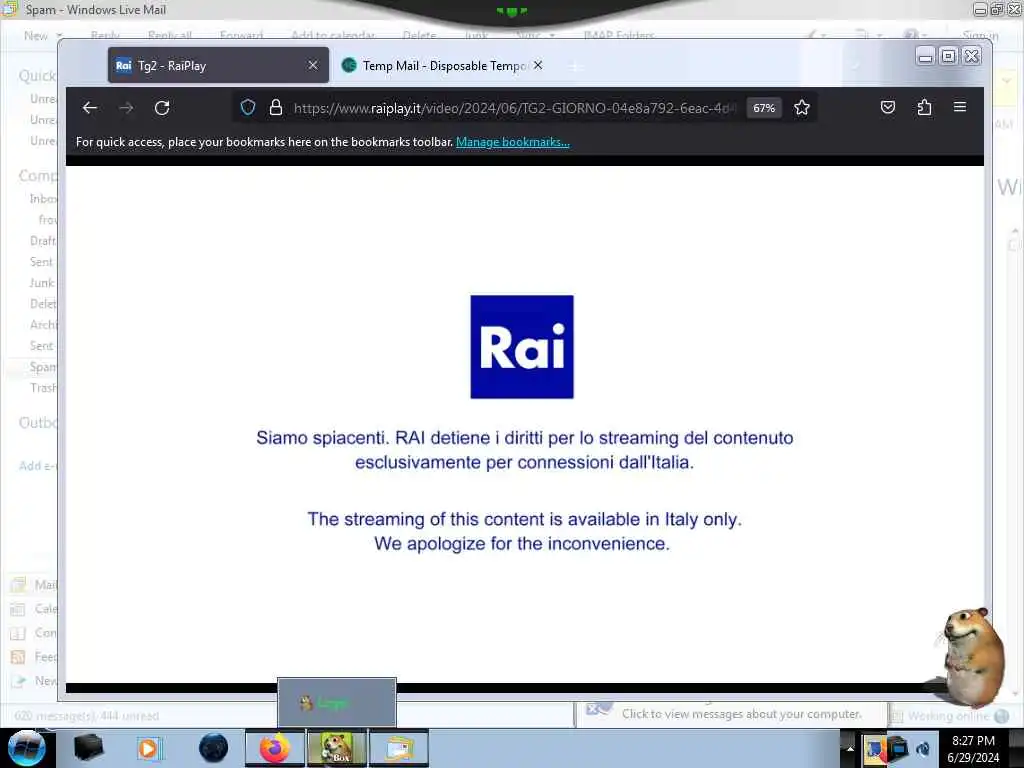
Task: Close the Tg2 - RaiPlay tab
Action: point(313,65)
